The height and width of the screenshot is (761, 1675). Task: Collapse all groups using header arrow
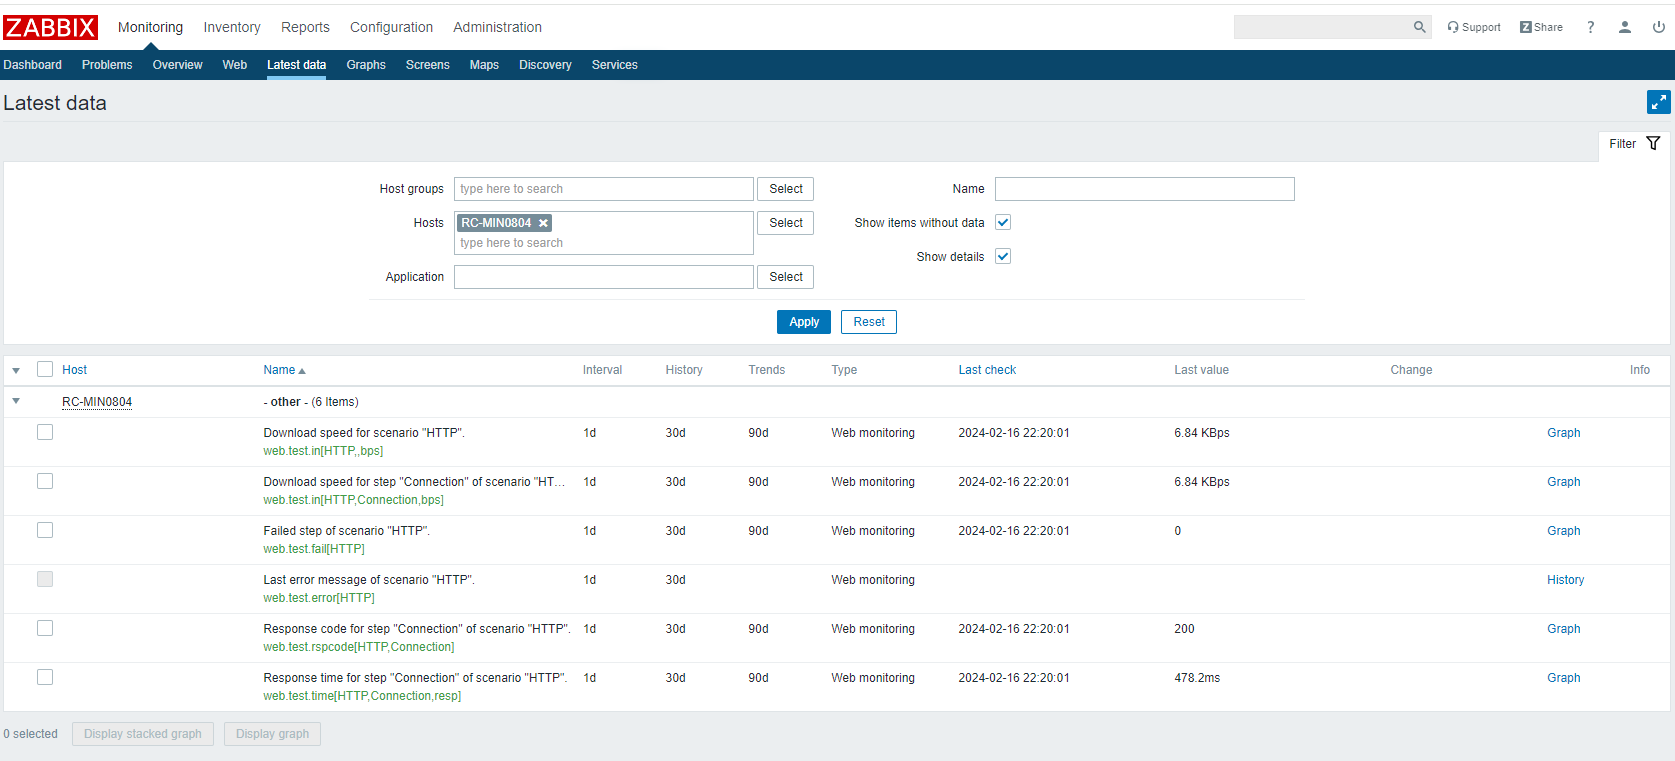(16, 370)
